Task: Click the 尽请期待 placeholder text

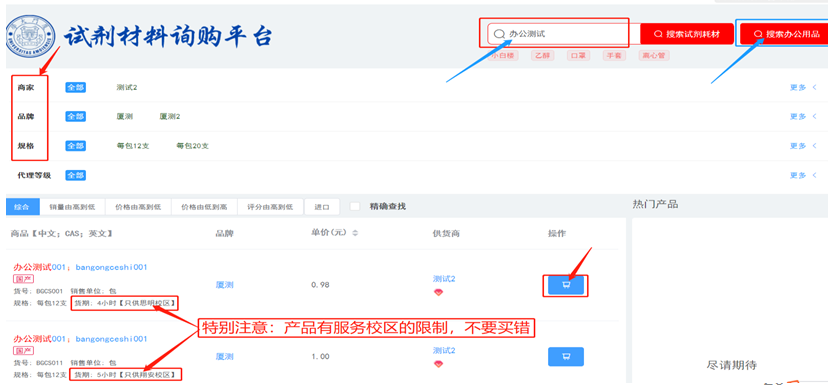Action: point(731,365)
